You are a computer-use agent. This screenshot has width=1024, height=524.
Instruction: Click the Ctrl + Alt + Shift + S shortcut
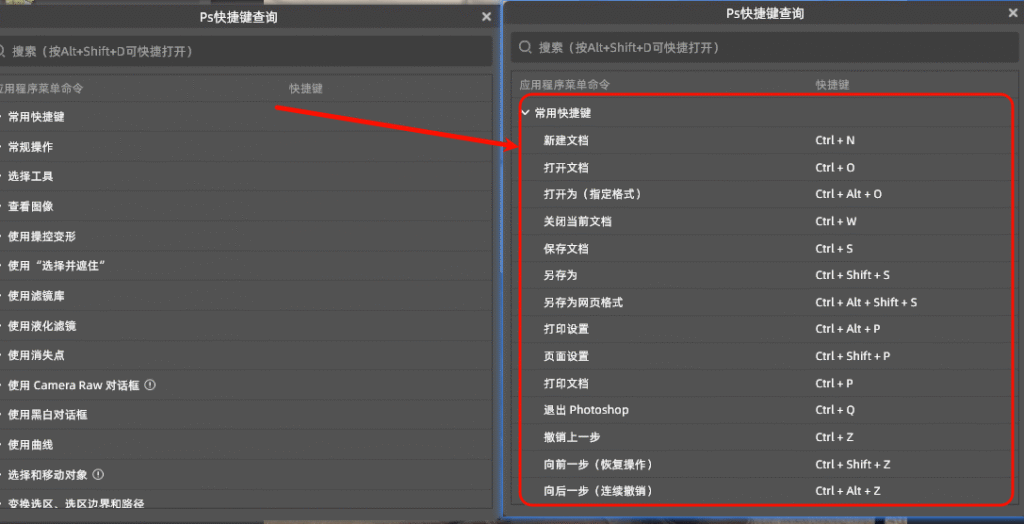click(x=866, y=303)
